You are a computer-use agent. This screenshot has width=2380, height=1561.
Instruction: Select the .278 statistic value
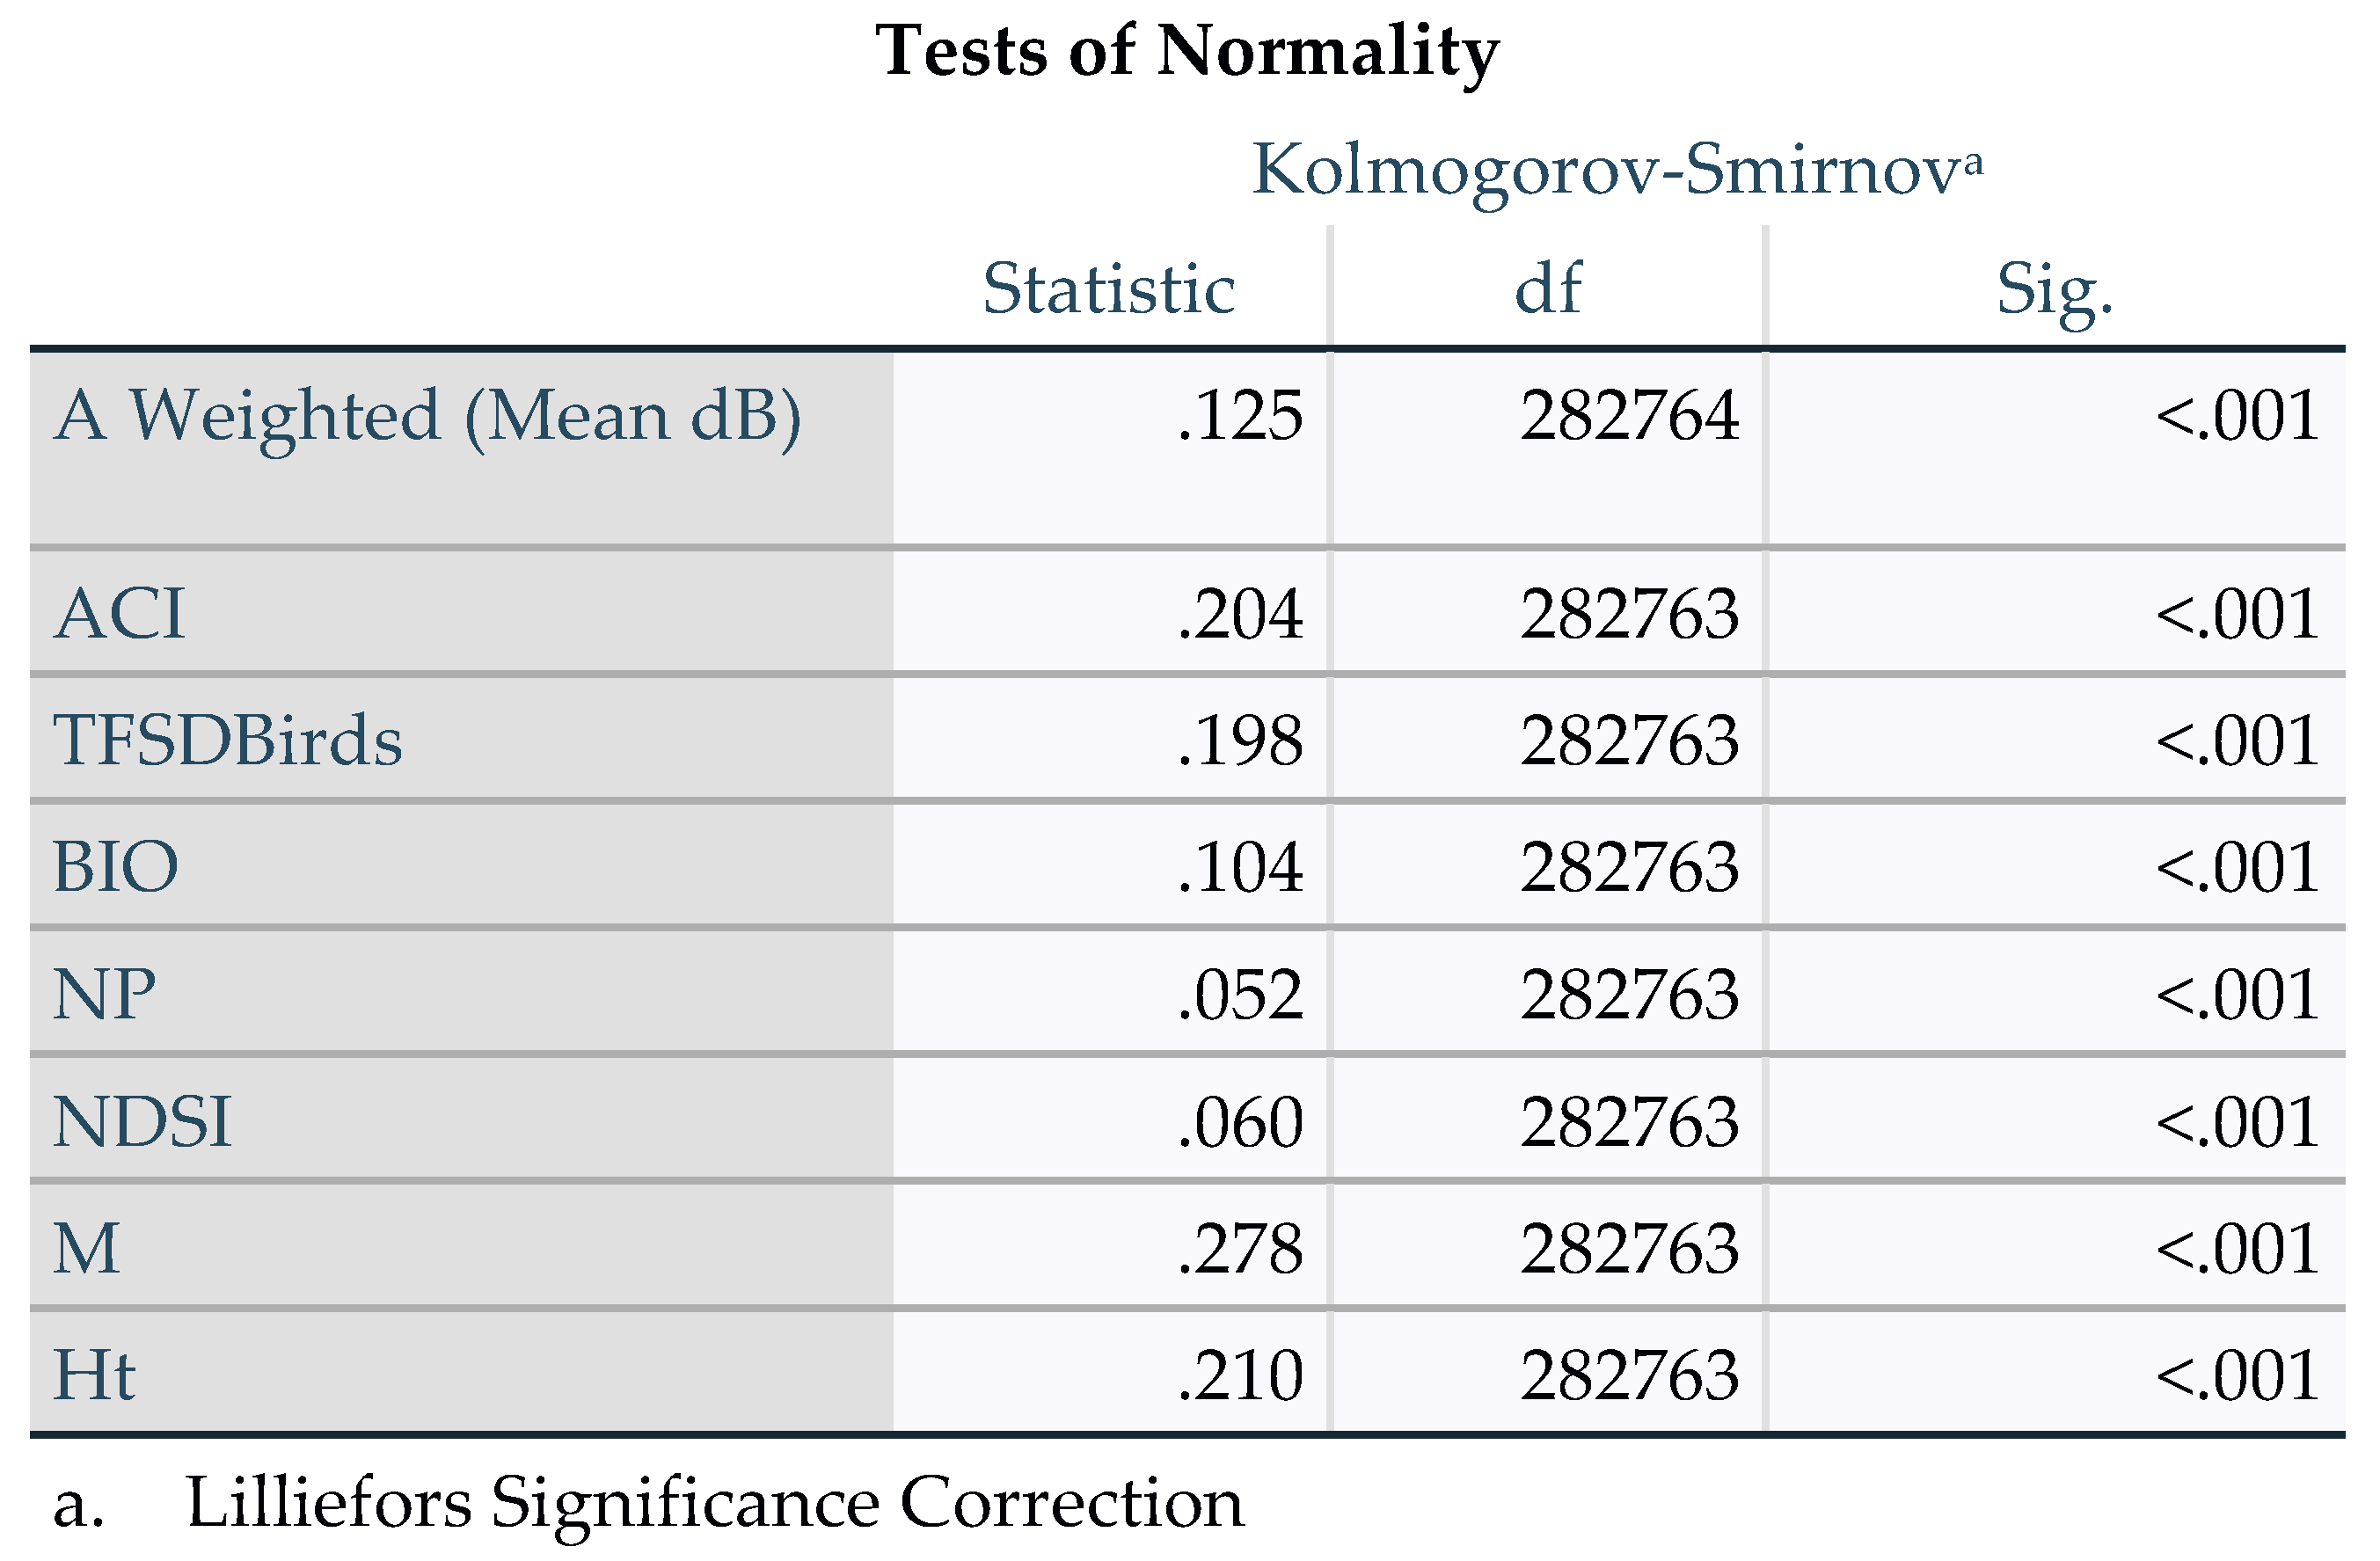click(x=1240, y=1248)
